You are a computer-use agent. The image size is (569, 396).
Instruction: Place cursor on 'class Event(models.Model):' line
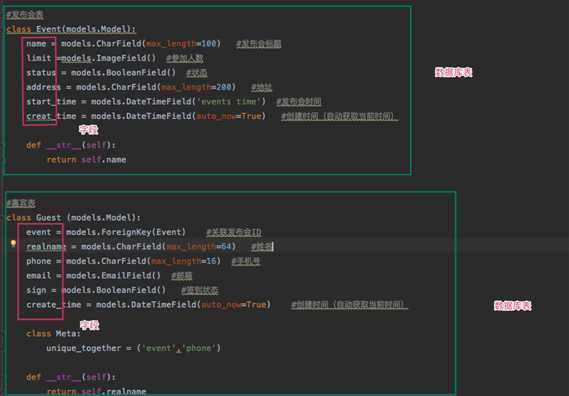point(71,29)
